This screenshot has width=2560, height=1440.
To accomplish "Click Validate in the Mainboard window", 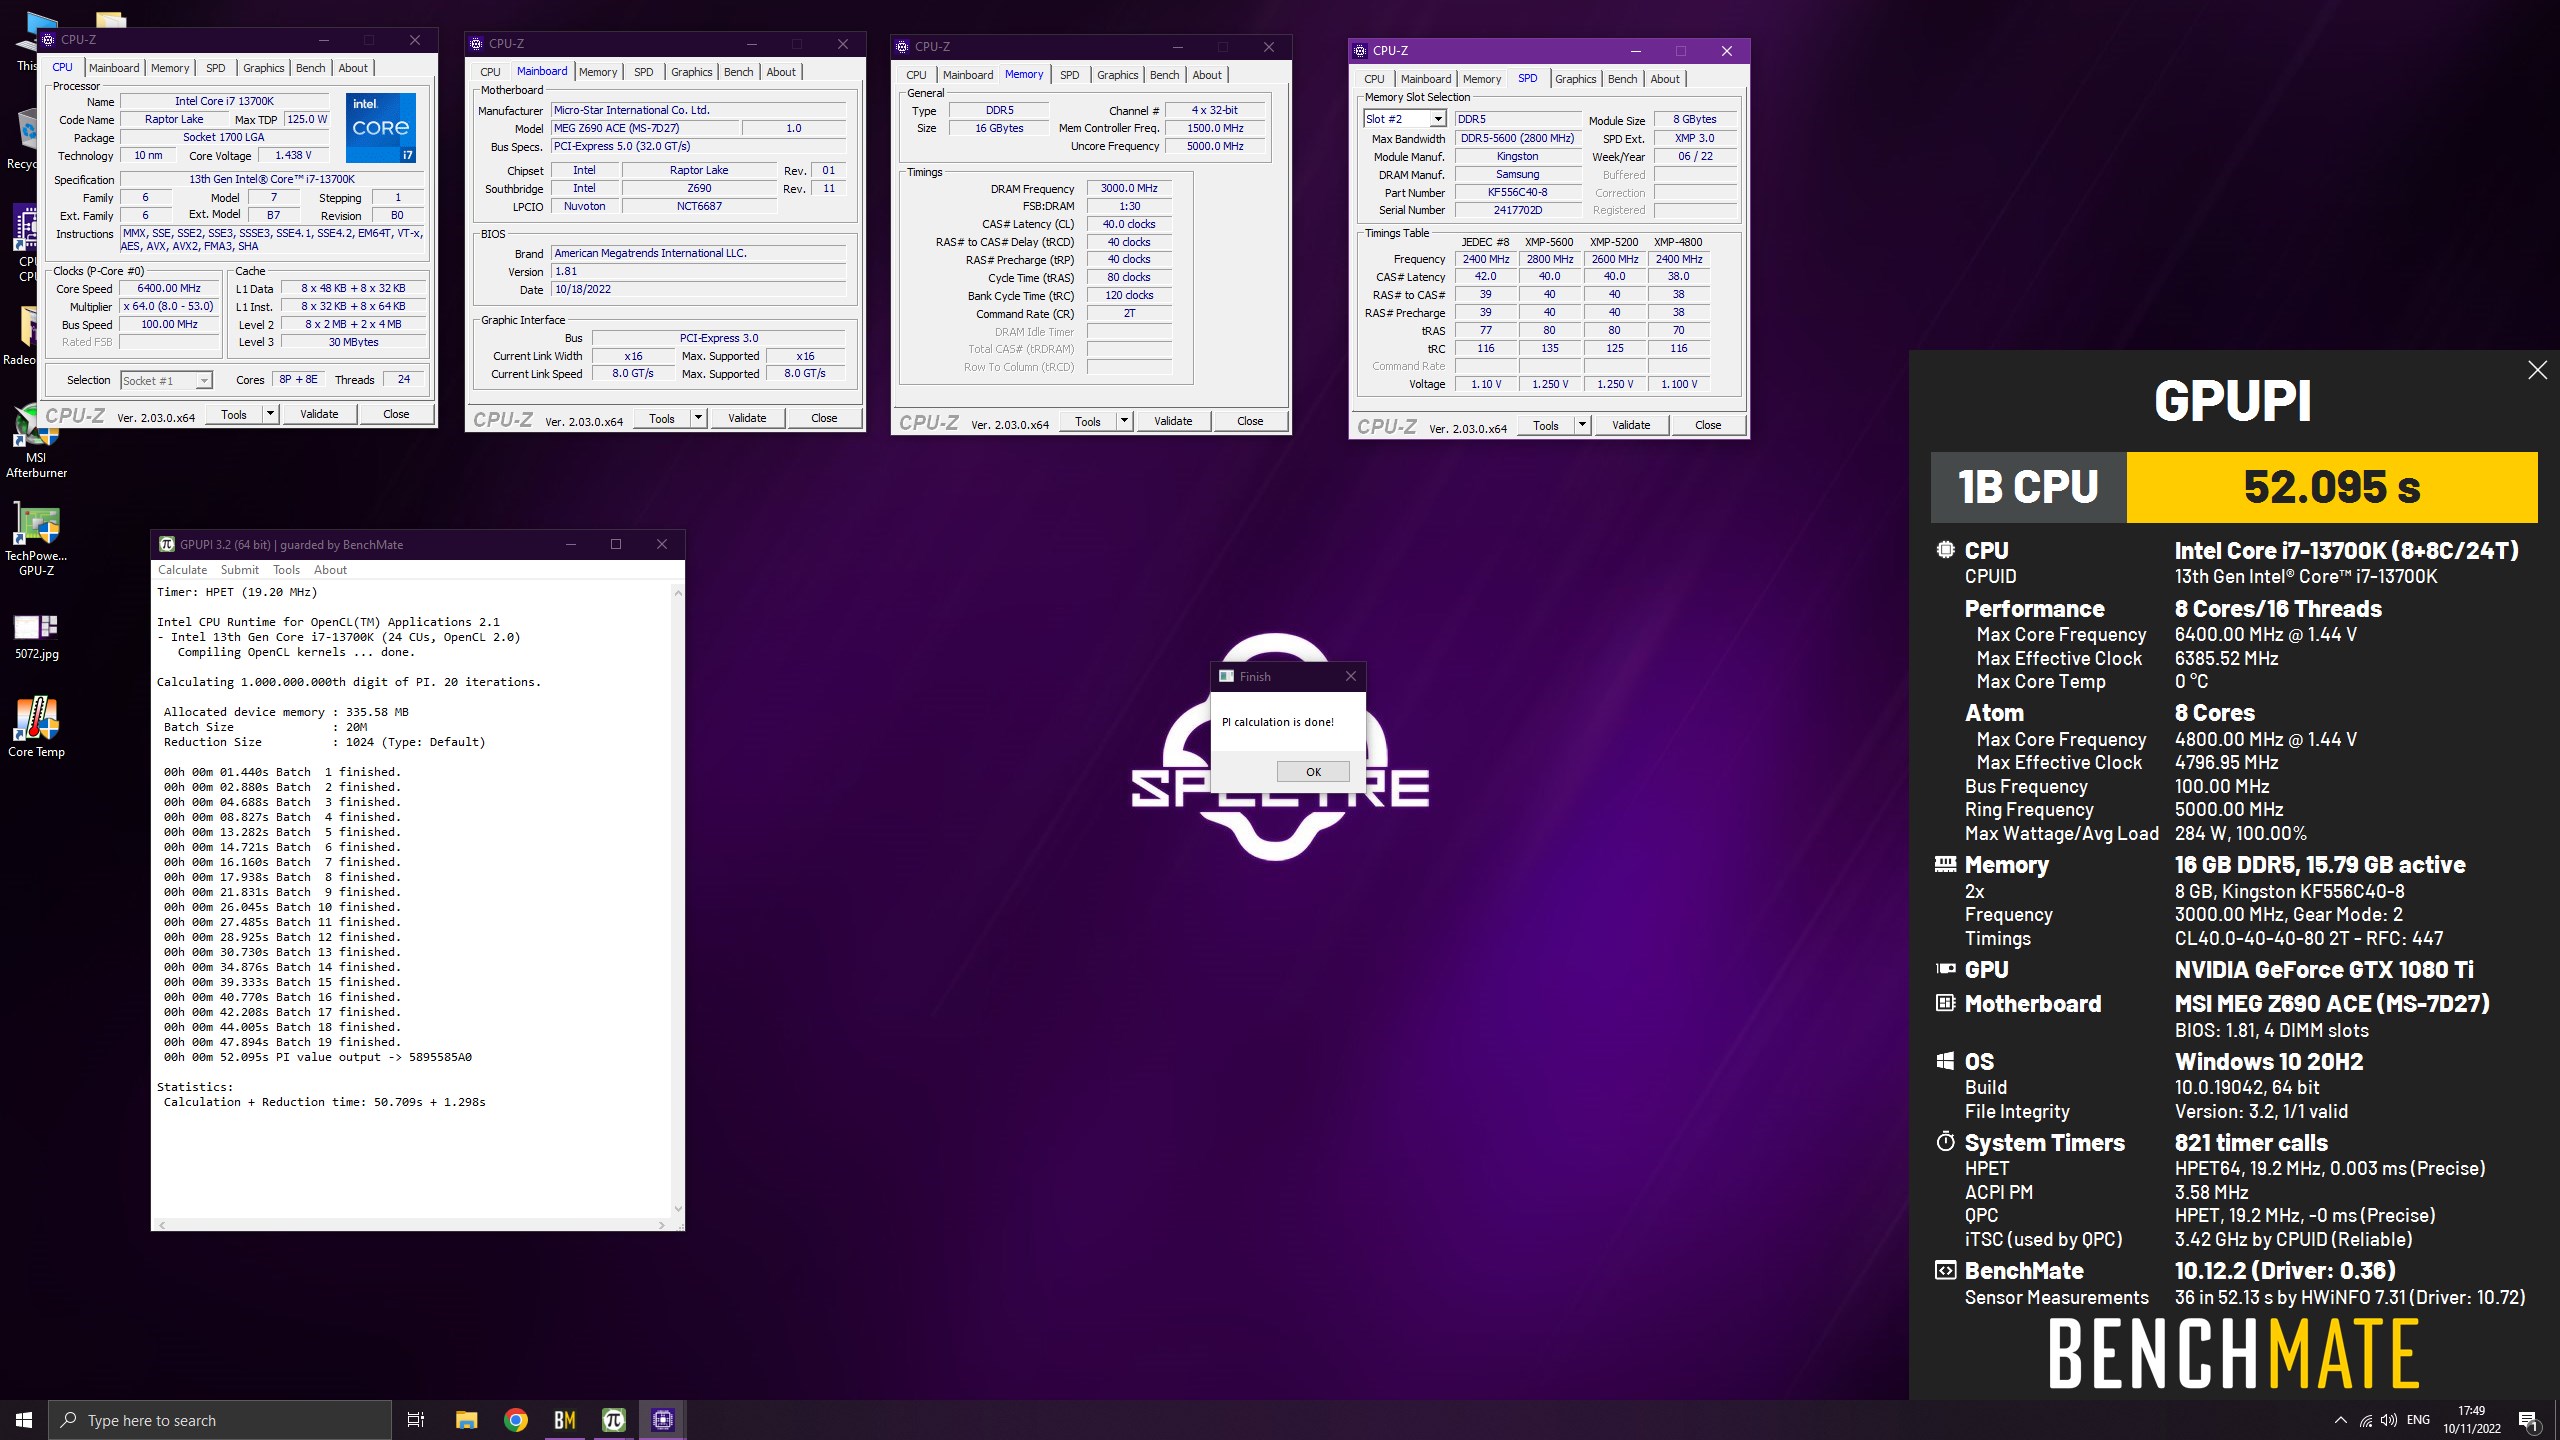I will coord(747,418).
